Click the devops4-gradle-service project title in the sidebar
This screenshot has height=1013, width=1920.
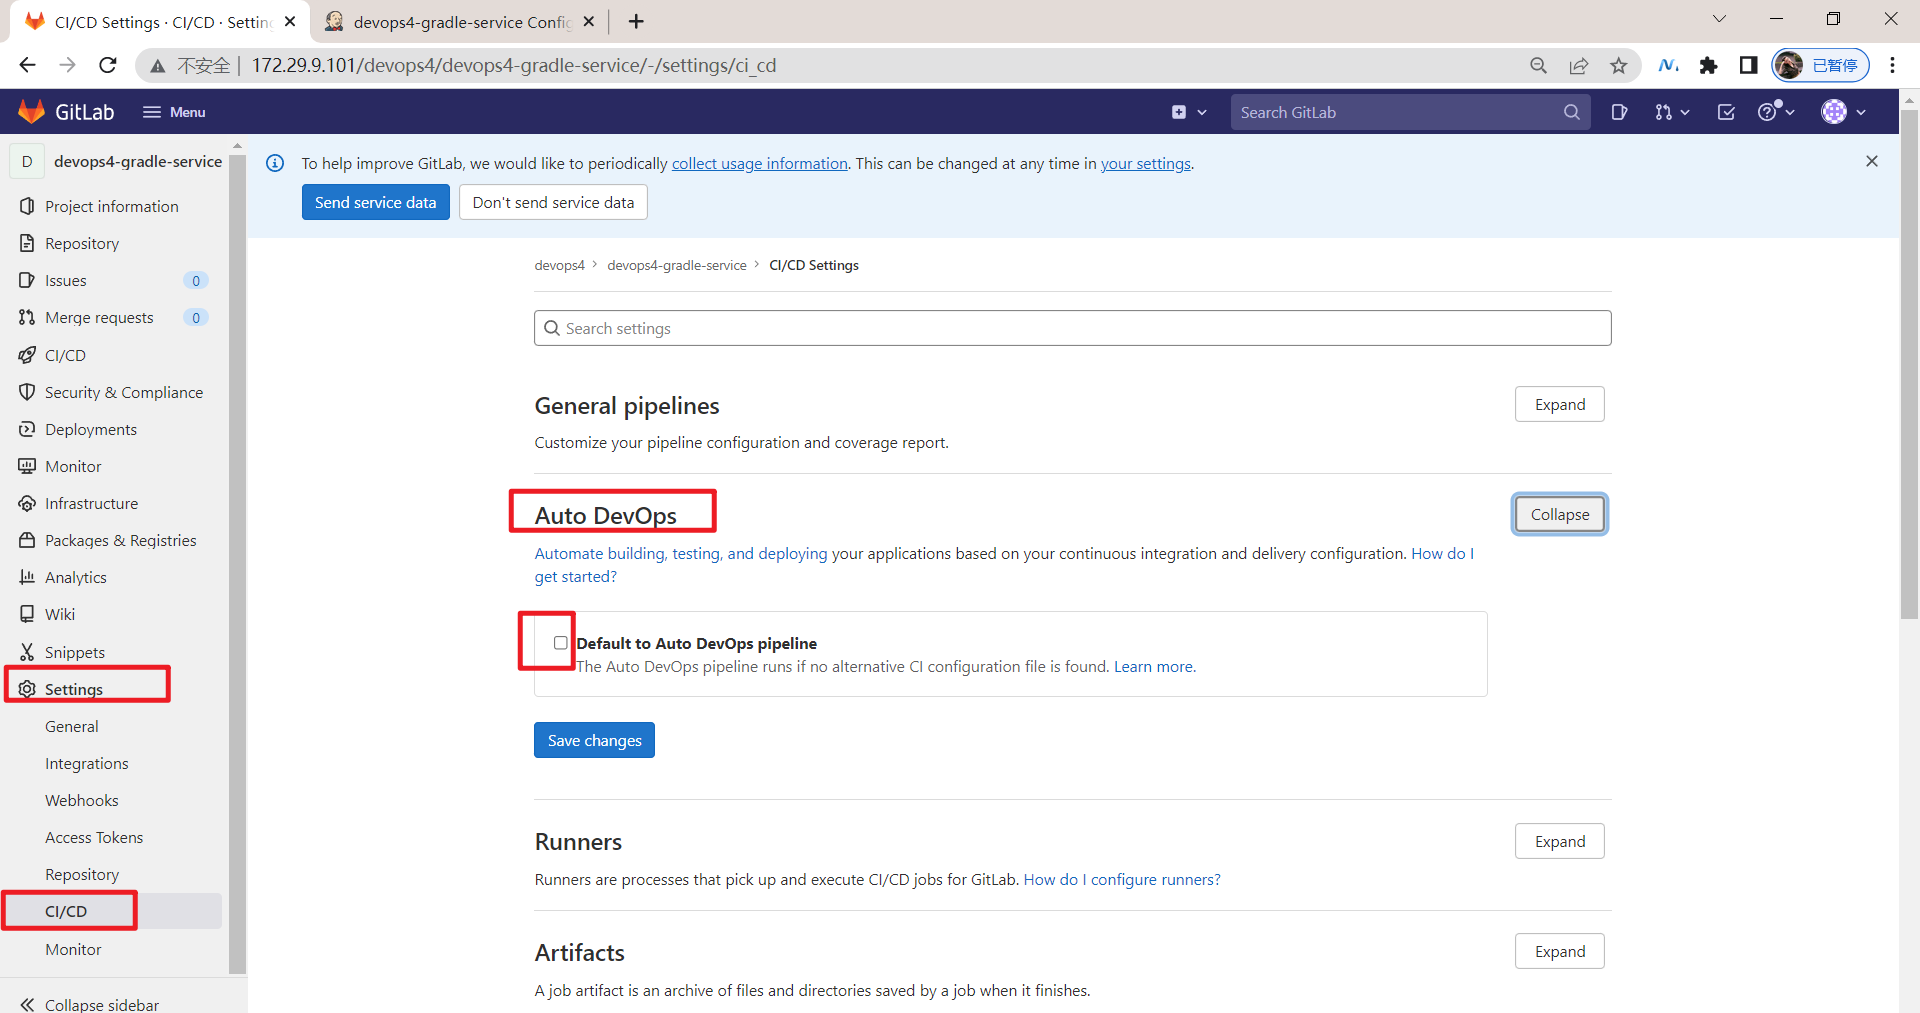[138, 161]
